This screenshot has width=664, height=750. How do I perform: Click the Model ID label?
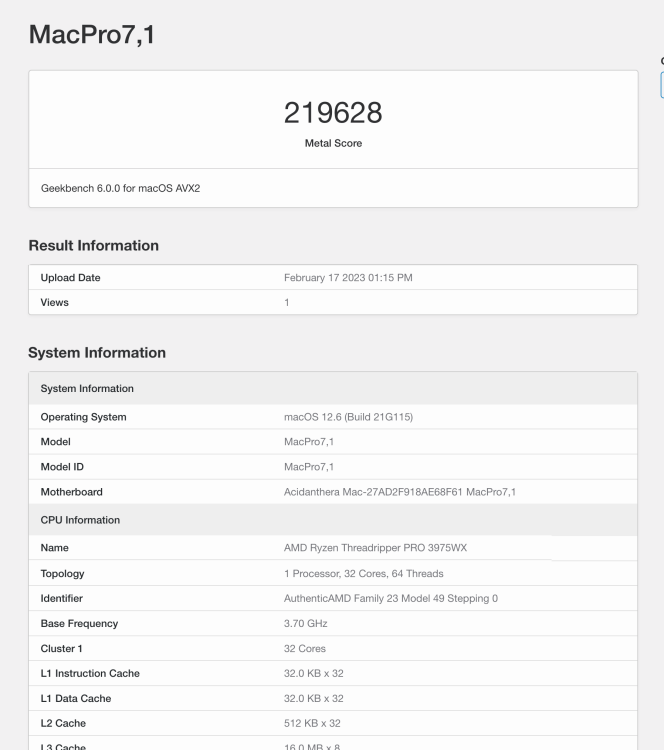pos(62,467)
